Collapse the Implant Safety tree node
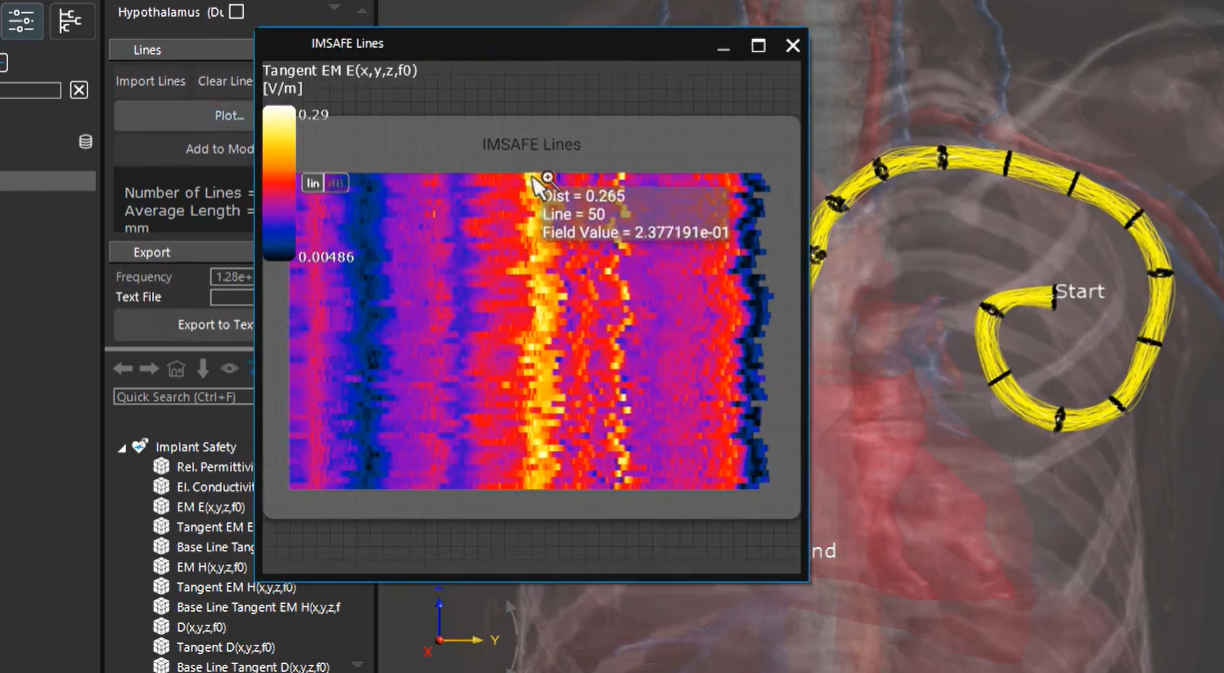Screen dimensions: 1224x673 pyautogui.click(x=122, y=448)
